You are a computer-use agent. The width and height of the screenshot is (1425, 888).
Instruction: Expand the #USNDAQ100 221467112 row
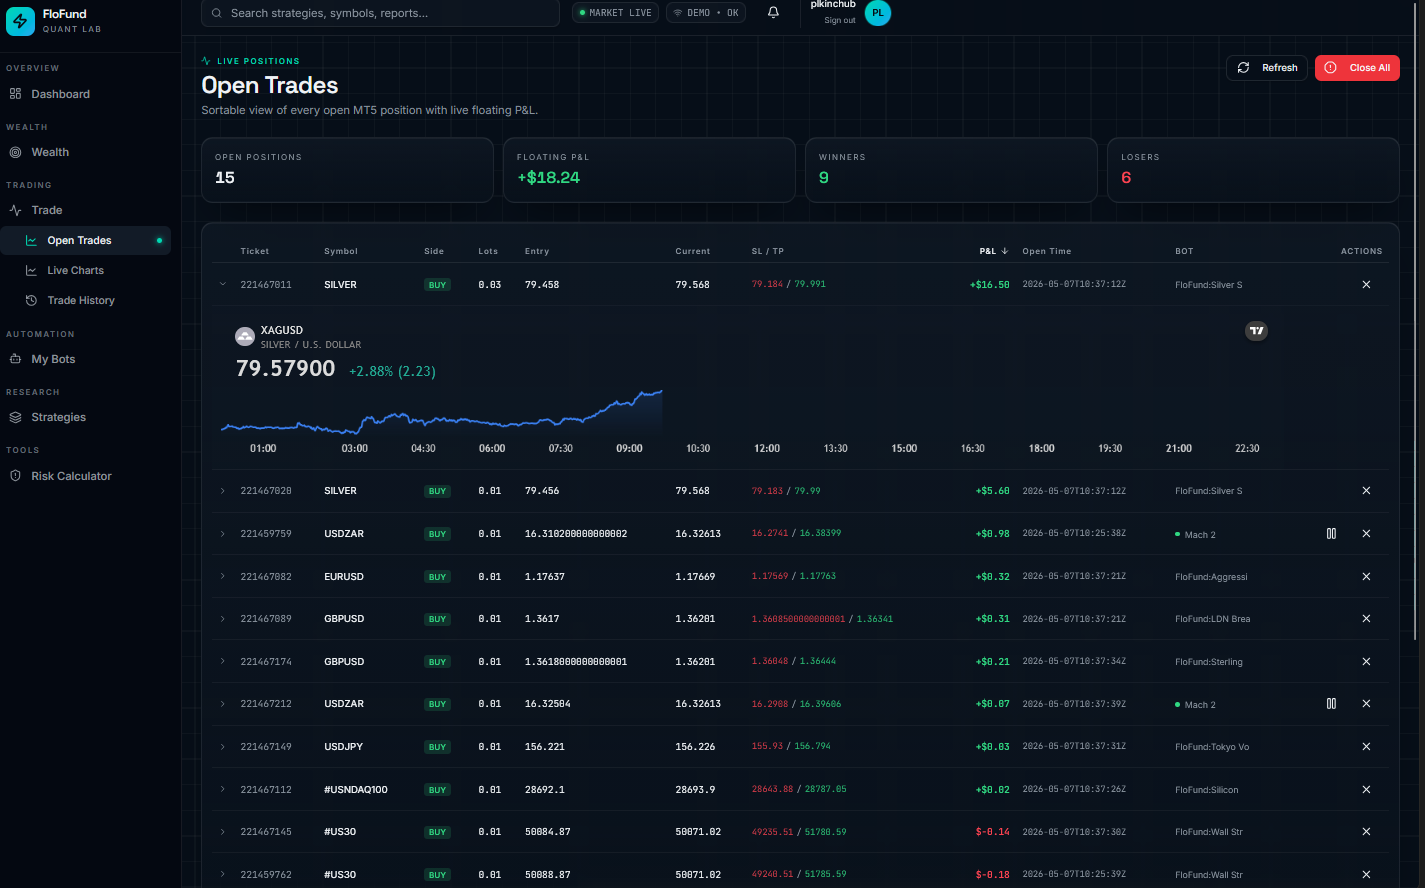tap(223, 790)
